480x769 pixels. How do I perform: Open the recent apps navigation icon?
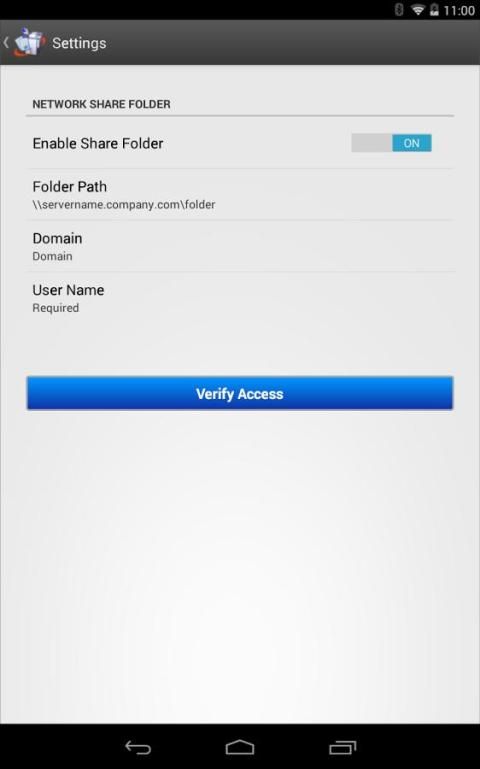pos(342,747)
